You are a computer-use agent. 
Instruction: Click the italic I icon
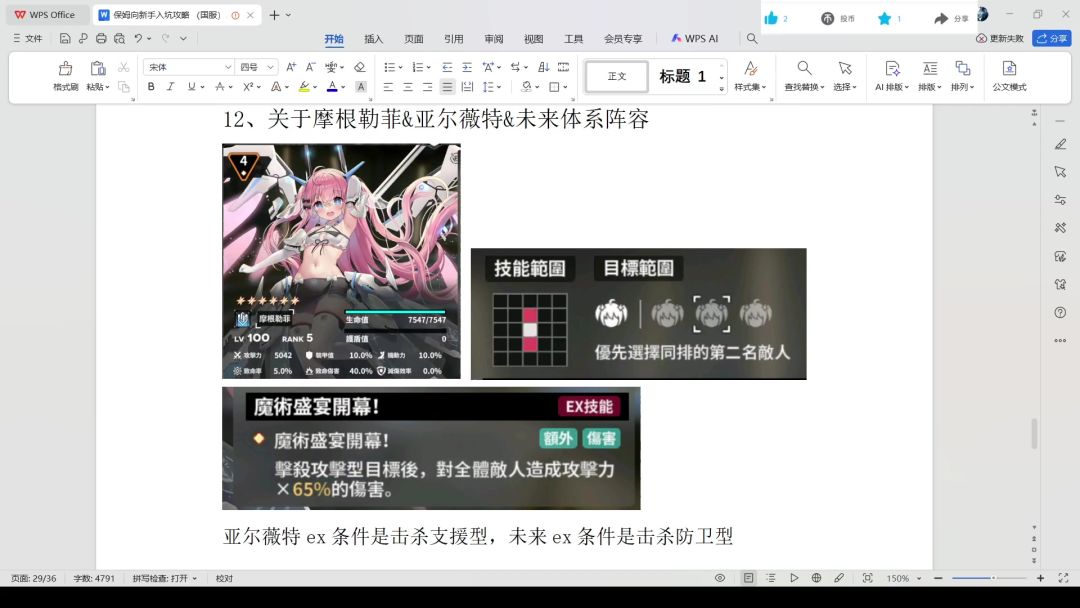click(170, 87)
